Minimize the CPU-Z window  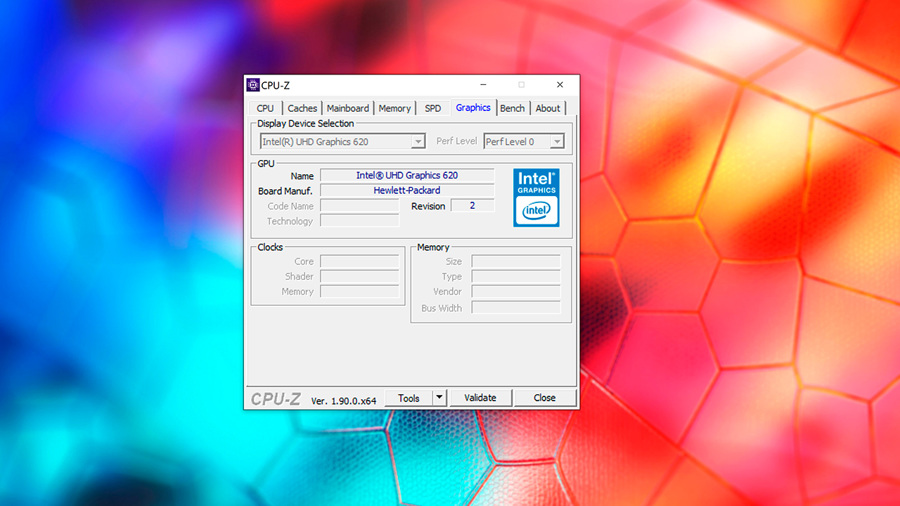click(x=483, y=85)
